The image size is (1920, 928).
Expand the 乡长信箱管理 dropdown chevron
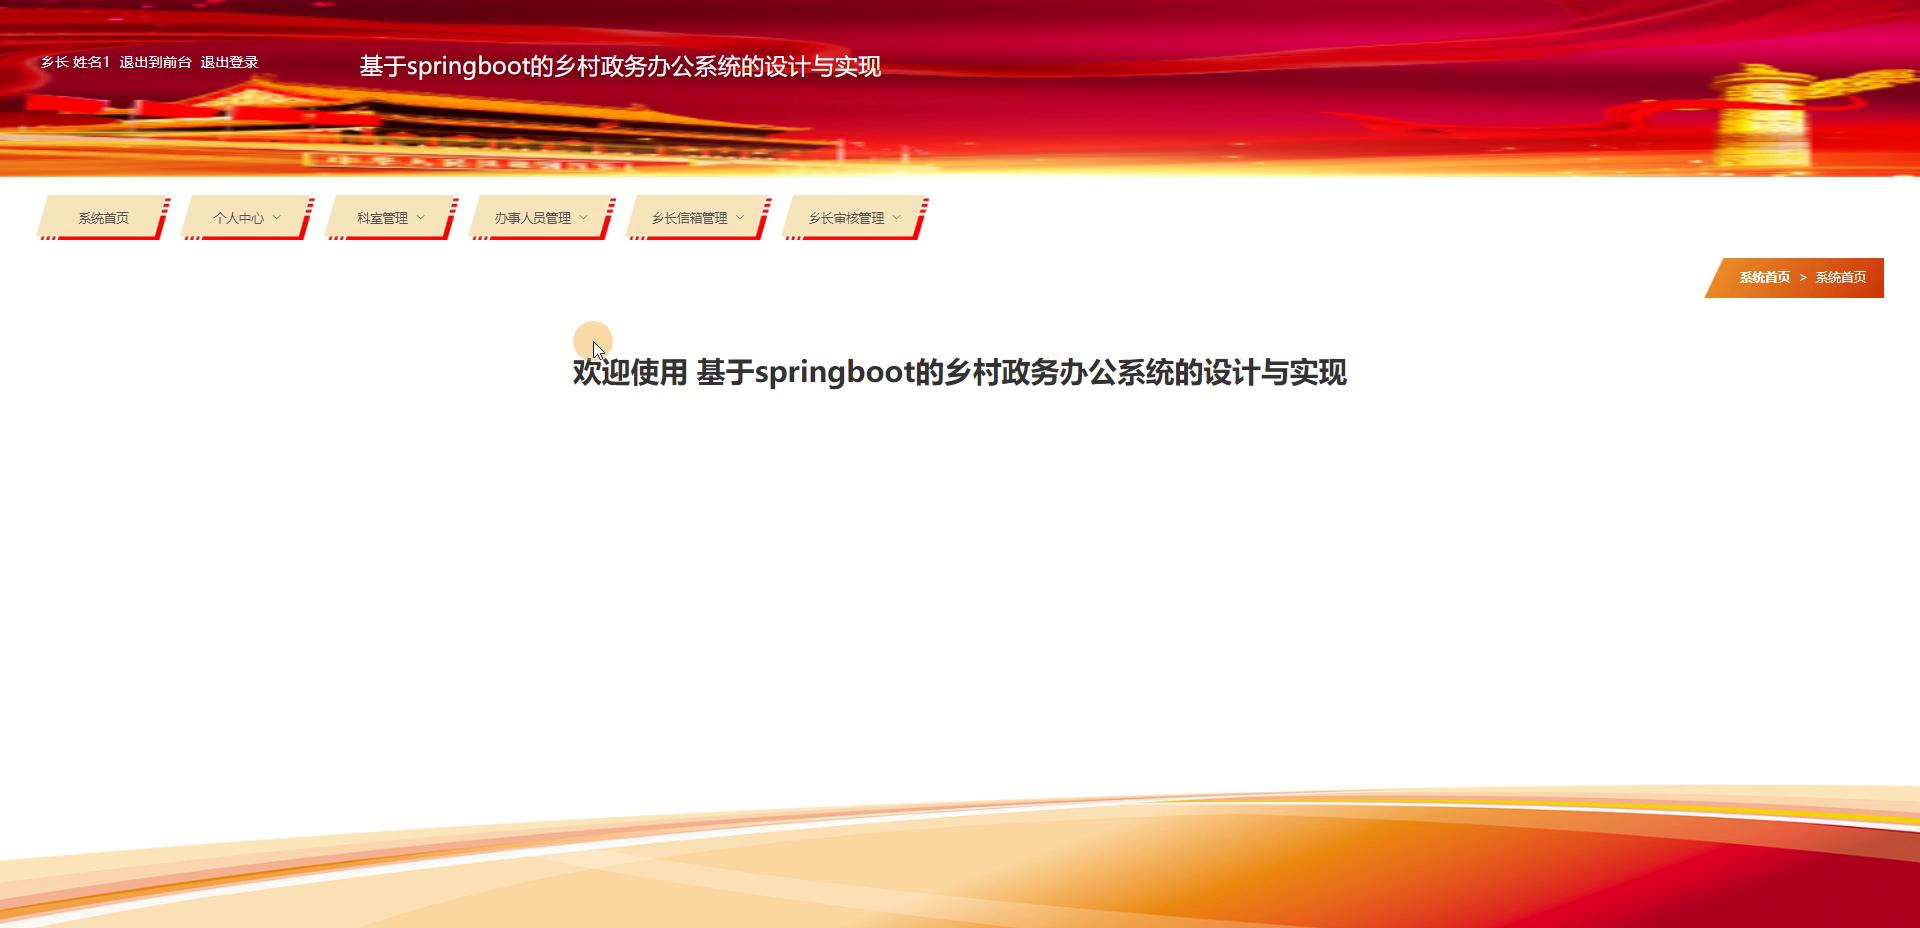coord(741,217)
